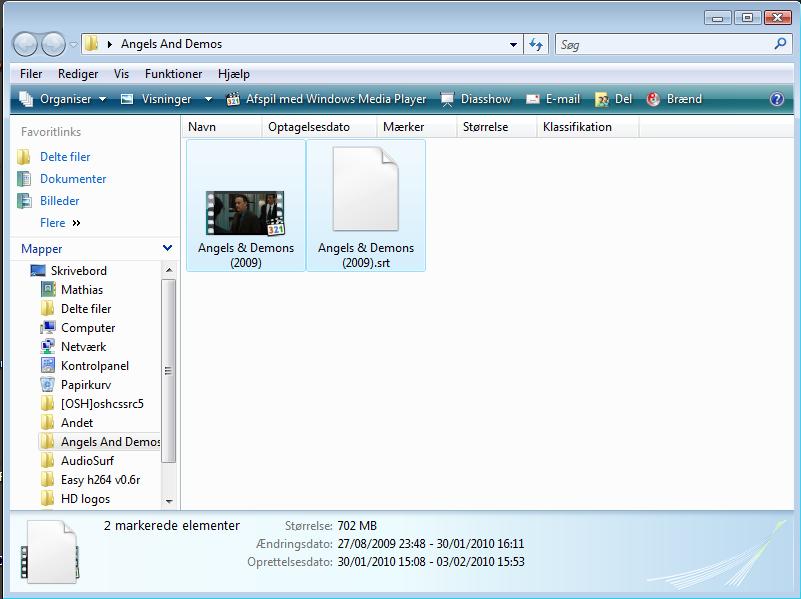Click the Angels & Demons (2009) video filename
801x599 pixels.
pyautogui.click(x=246, y=255)
